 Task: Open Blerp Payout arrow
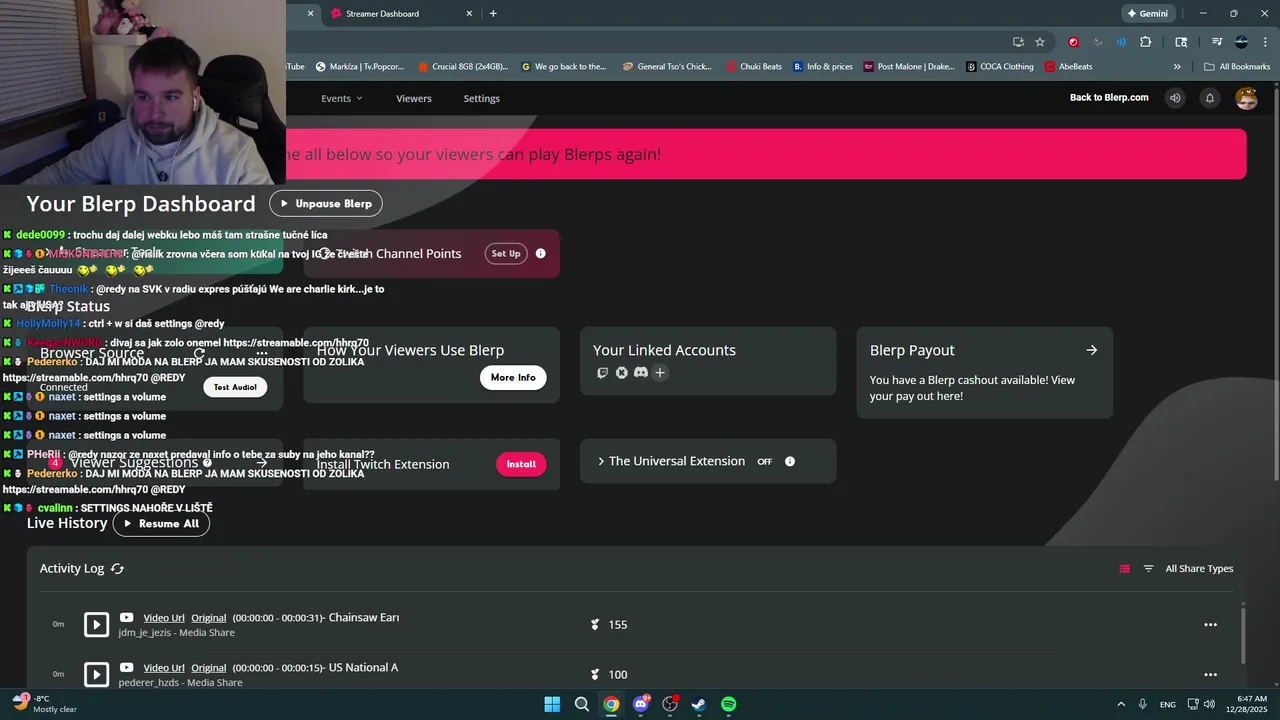(1092, 350)
